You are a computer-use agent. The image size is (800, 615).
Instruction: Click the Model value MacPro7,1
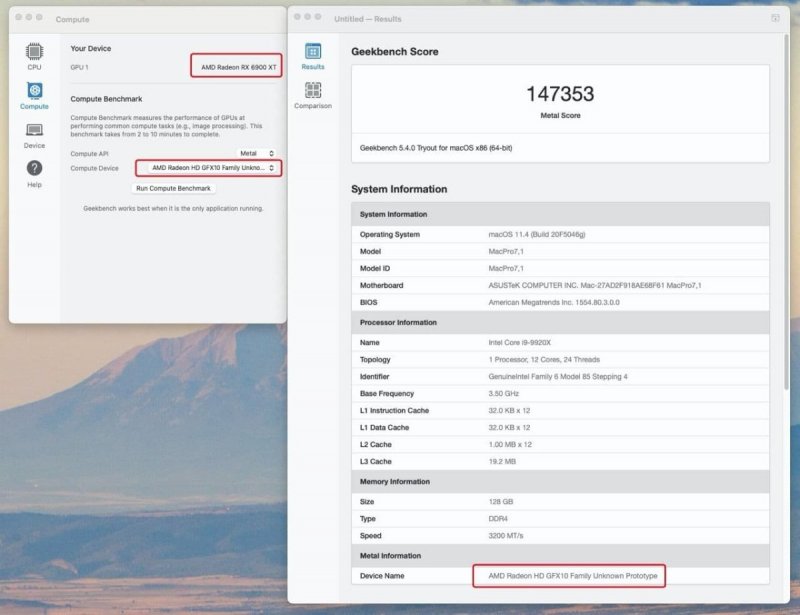506,251
